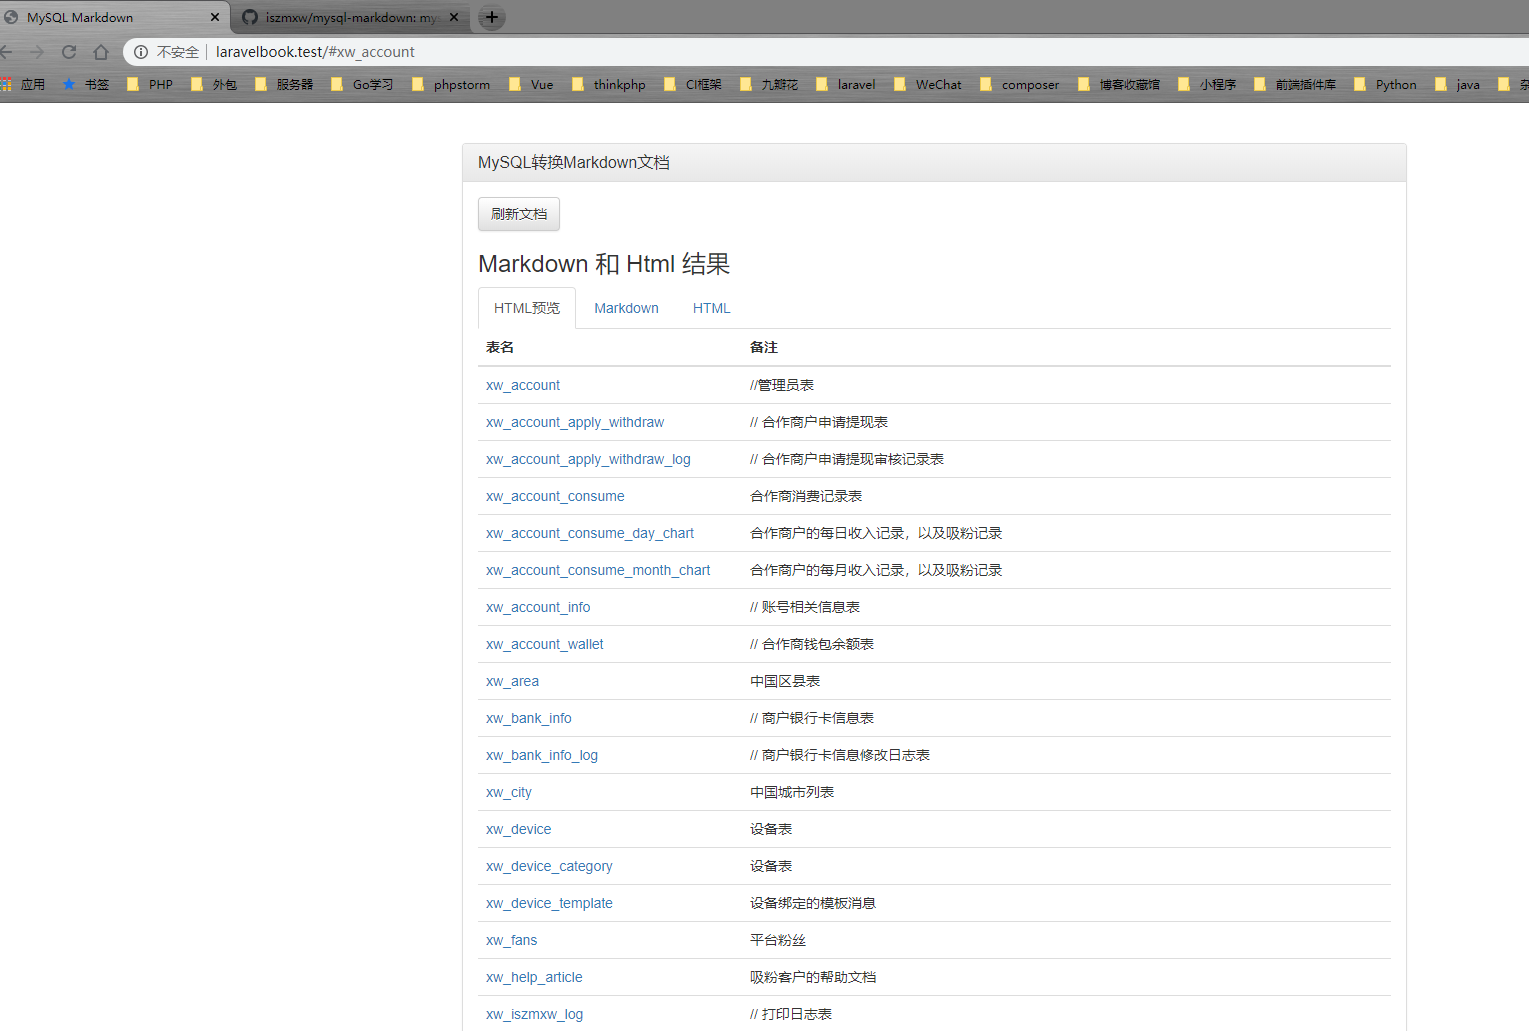The height and width of the screenshot is (1031, 1529).
Task: Click the xw_device_template table link
Action: pos(549,903)
